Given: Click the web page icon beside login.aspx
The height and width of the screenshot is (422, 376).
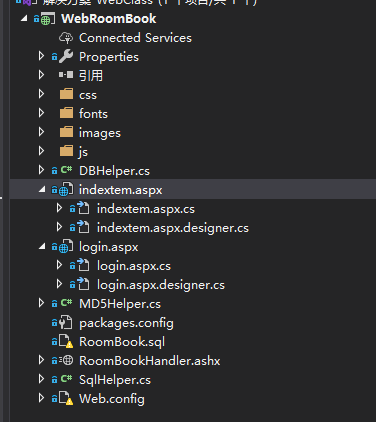Looking at the screenshot, I should tap(66, 247).
